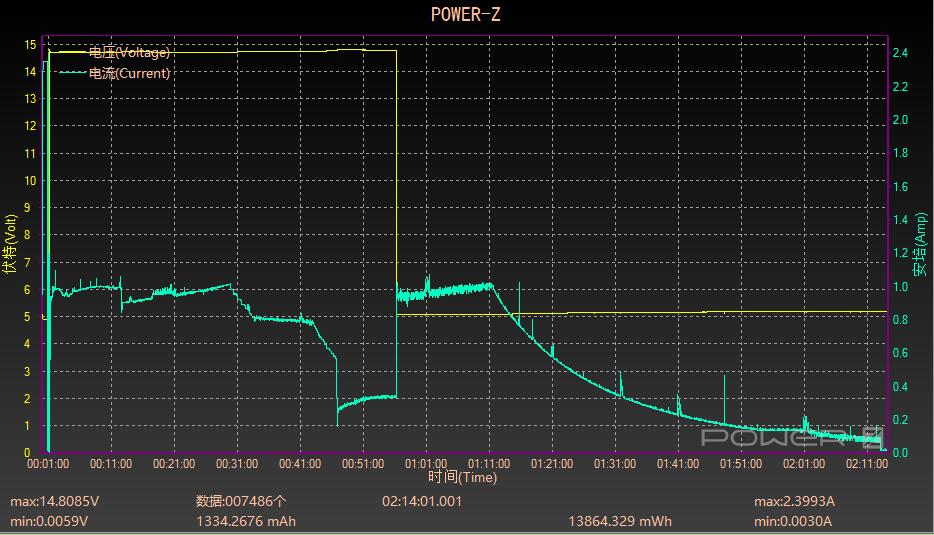Click the 数据:007486个 data count
The height and width of the screenshot is (535, 934).
(x=241, y=501)
